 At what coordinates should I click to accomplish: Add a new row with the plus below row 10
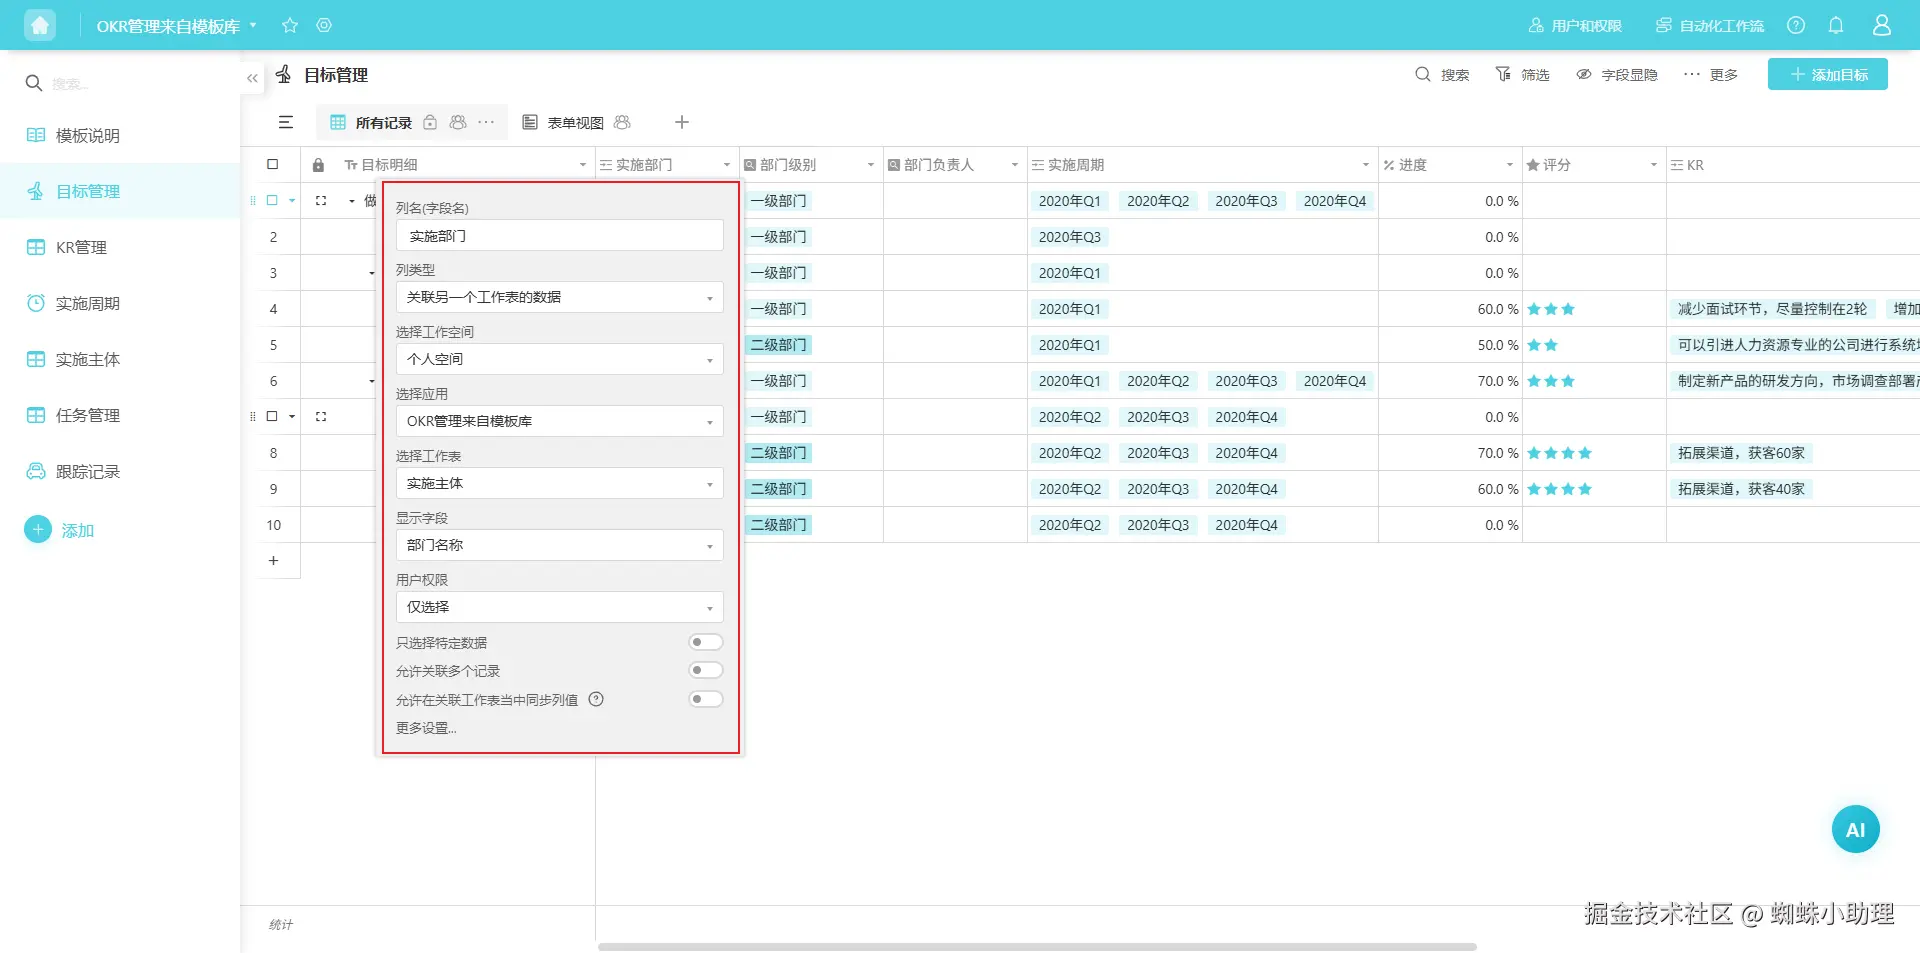pos(273,561)
